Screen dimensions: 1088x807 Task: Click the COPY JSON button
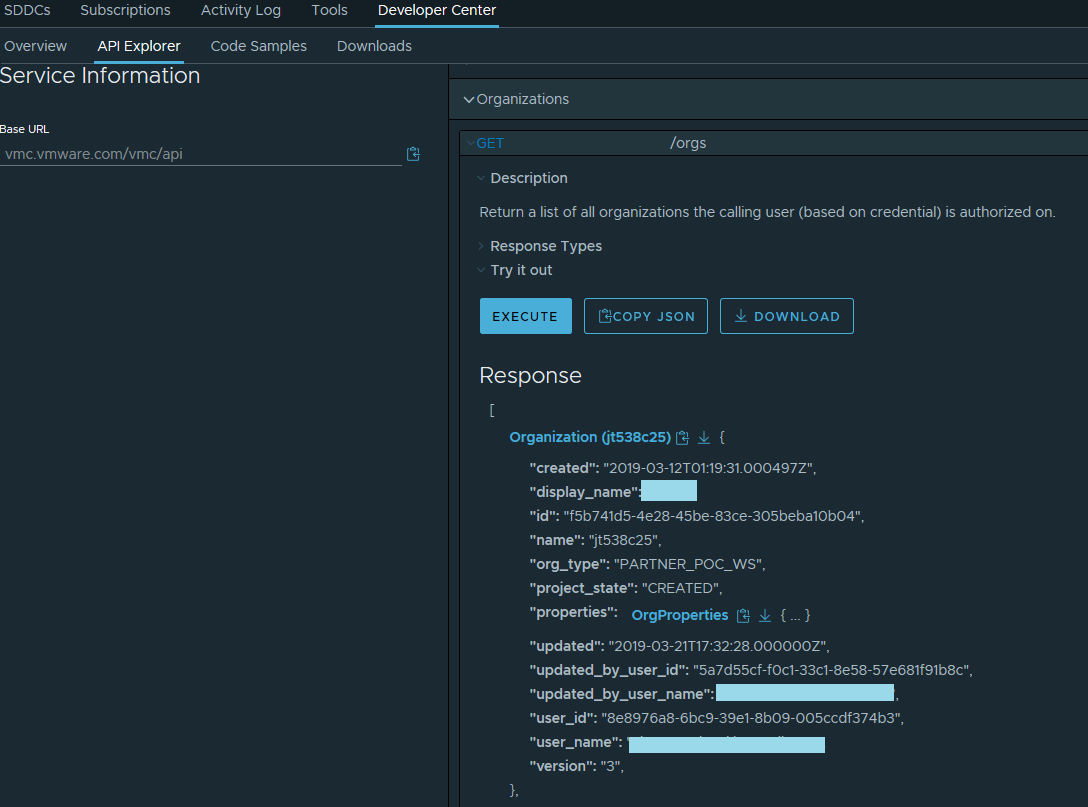(646, 316)
